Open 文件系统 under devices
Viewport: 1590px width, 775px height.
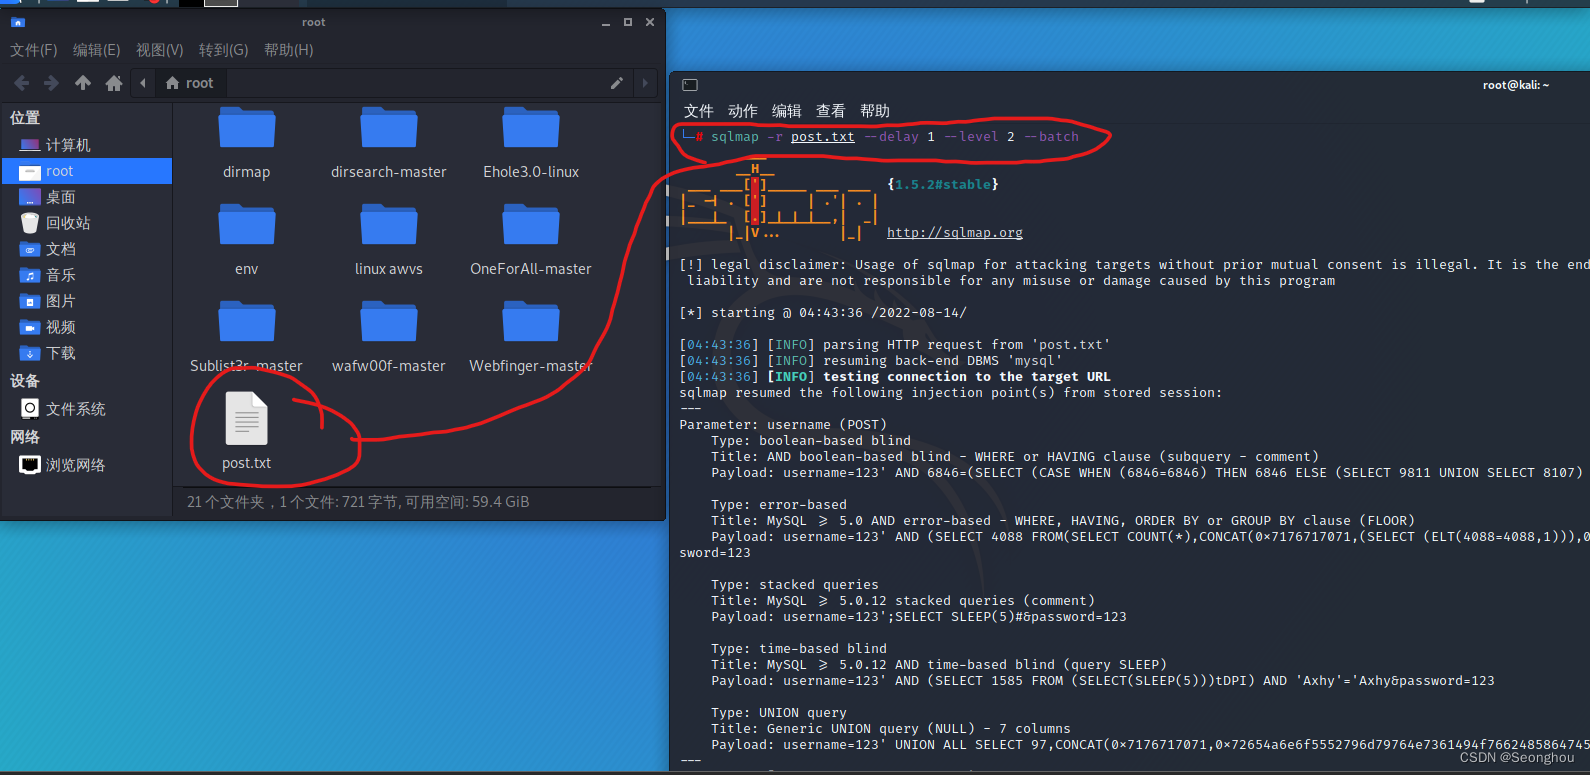point(87,409)
